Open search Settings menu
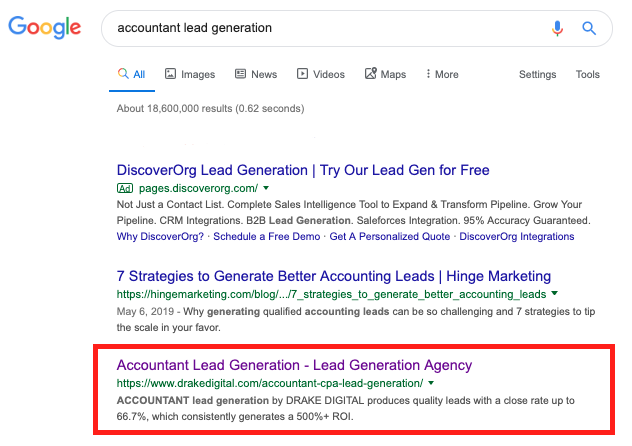 pos(537,75)
